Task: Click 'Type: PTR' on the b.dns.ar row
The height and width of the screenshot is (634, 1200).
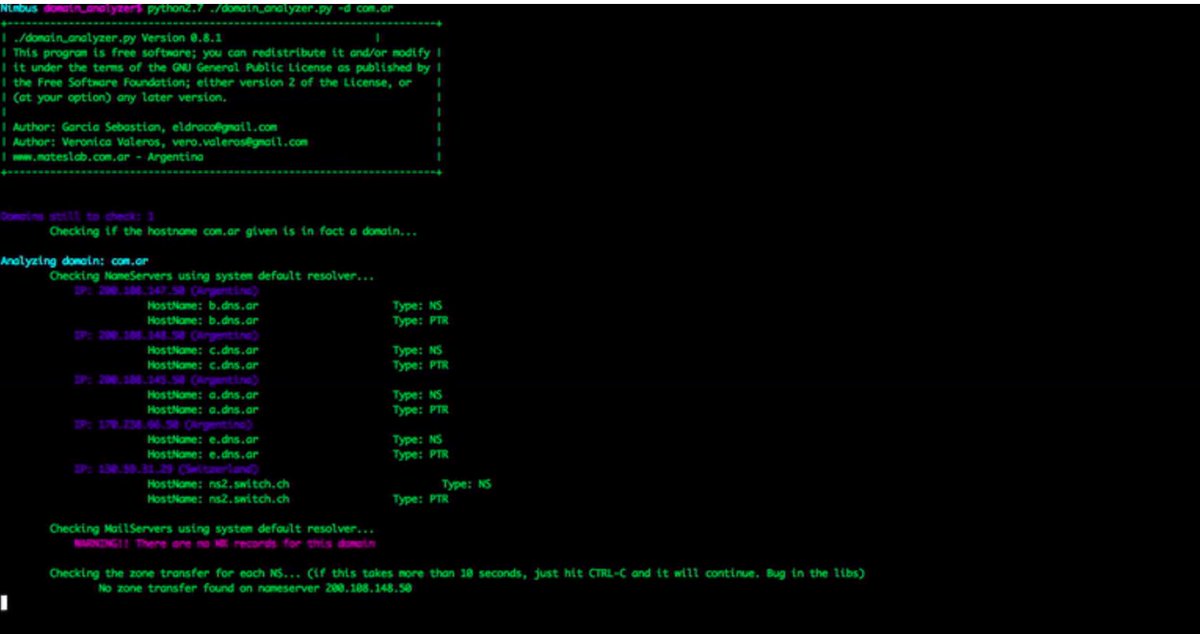Action: pos(421,320)
